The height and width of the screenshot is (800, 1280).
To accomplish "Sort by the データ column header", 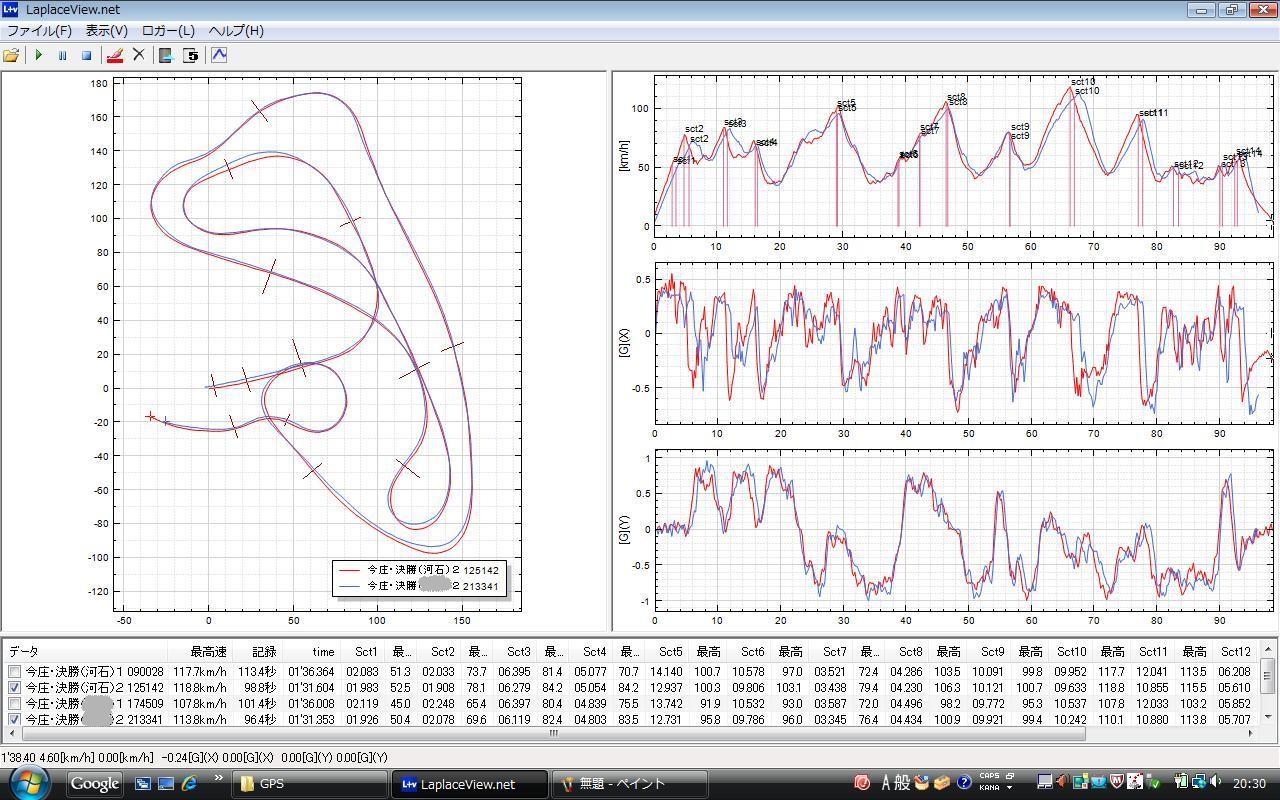I will tap(84, 651).
